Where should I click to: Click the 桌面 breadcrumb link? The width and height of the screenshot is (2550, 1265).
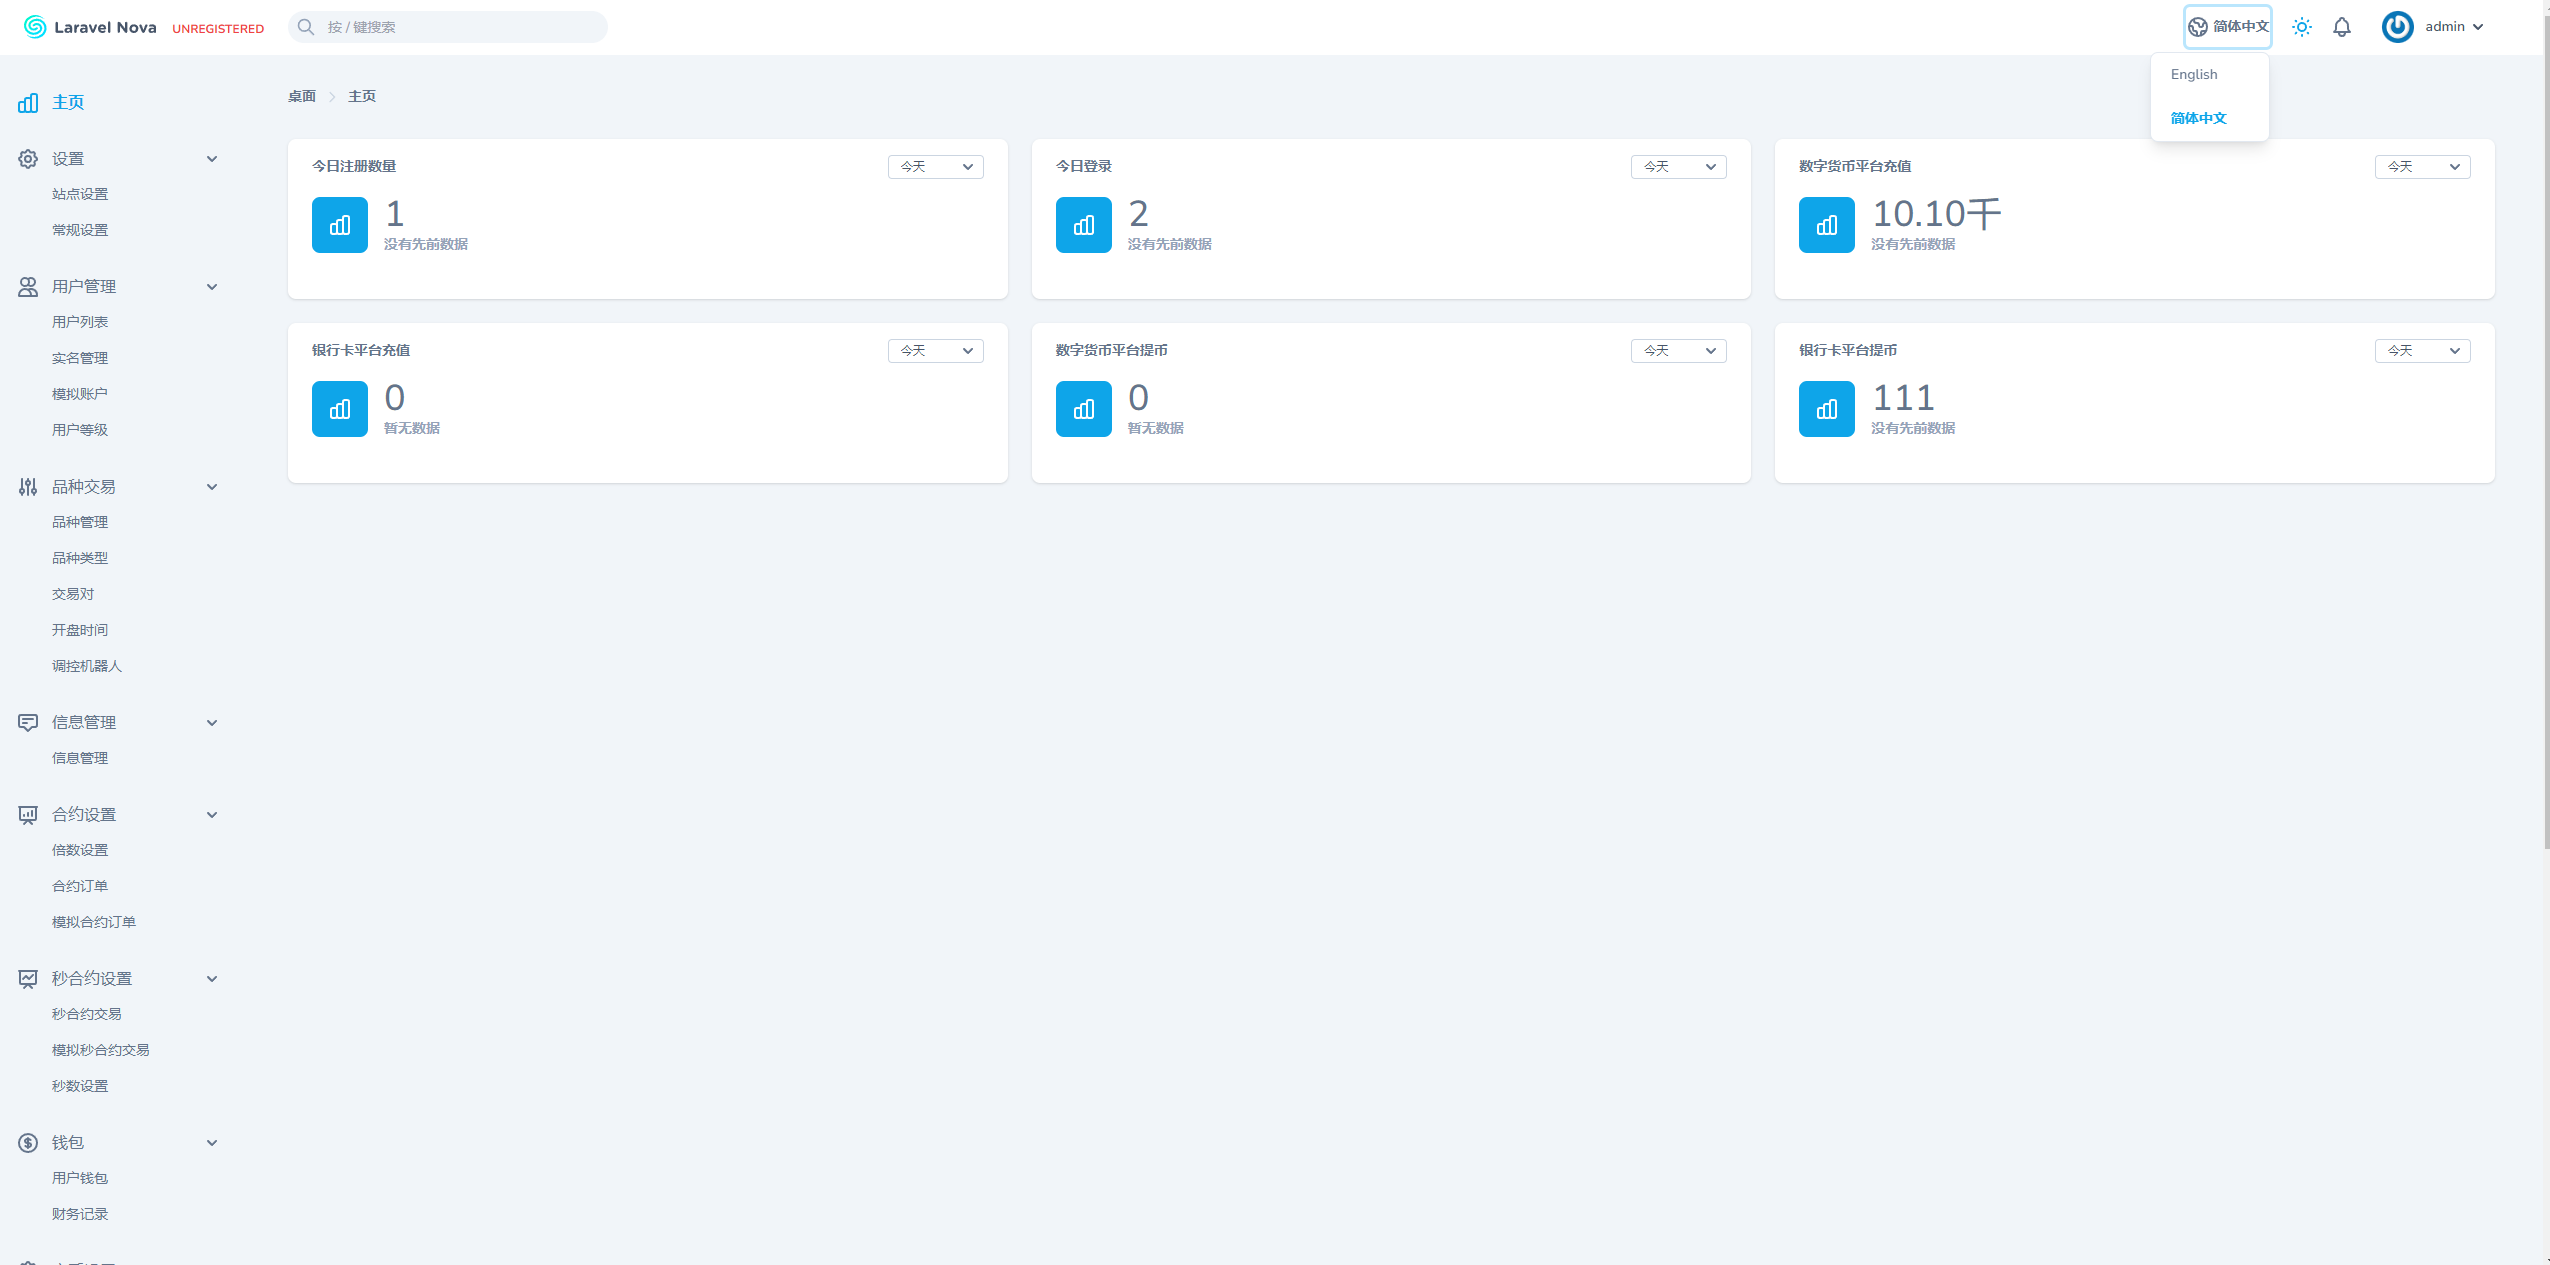coord(302,97)
